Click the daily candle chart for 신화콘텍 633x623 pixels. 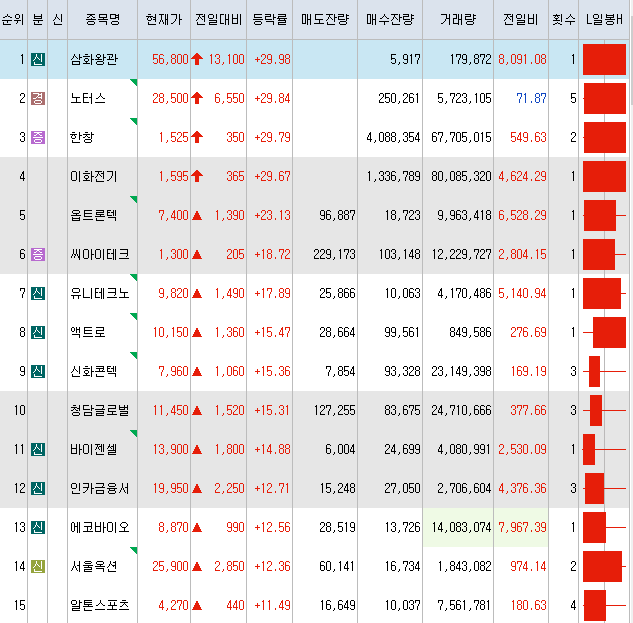[604, 371]
